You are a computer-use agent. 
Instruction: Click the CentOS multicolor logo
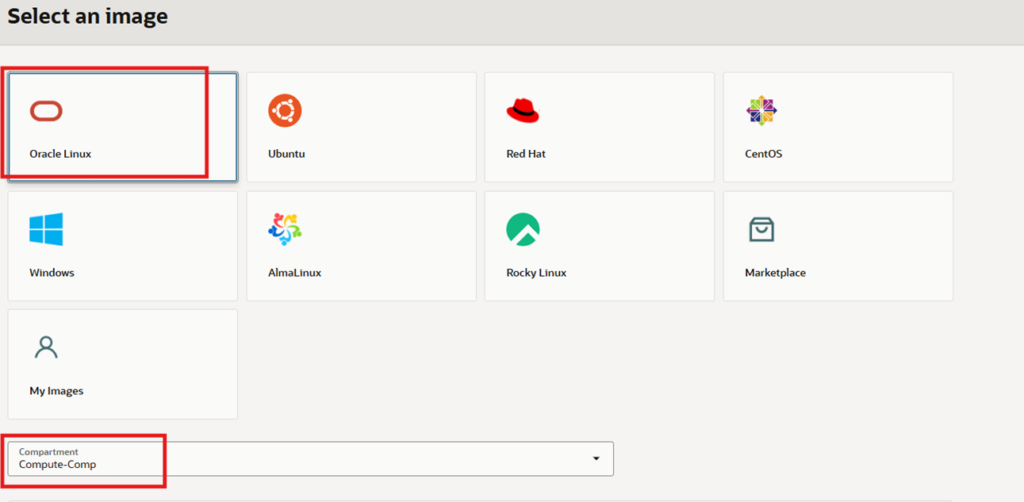pyautogui.click(x=761, y=111)
